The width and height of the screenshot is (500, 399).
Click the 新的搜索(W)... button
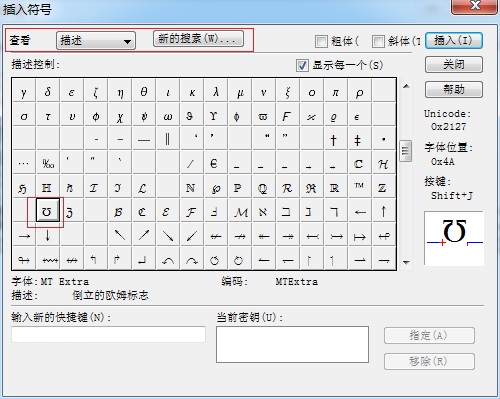198,39
